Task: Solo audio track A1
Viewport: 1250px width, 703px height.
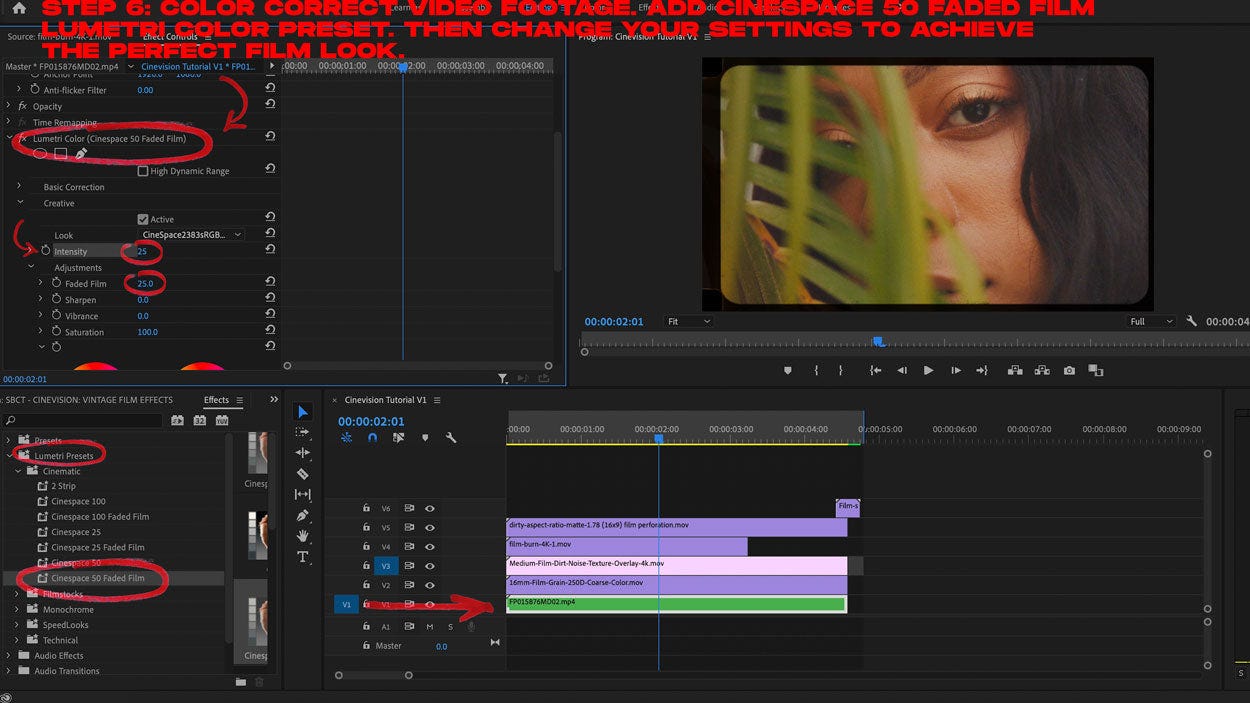Action: tap(450, 626)
